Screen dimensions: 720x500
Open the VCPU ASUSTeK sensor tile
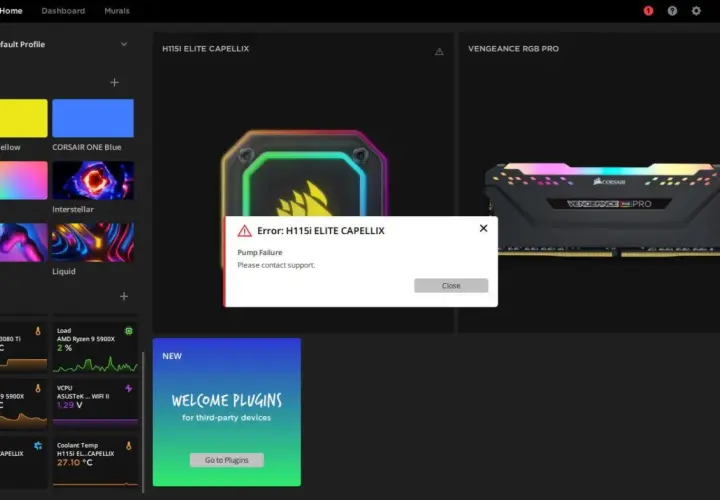[95, 404]
